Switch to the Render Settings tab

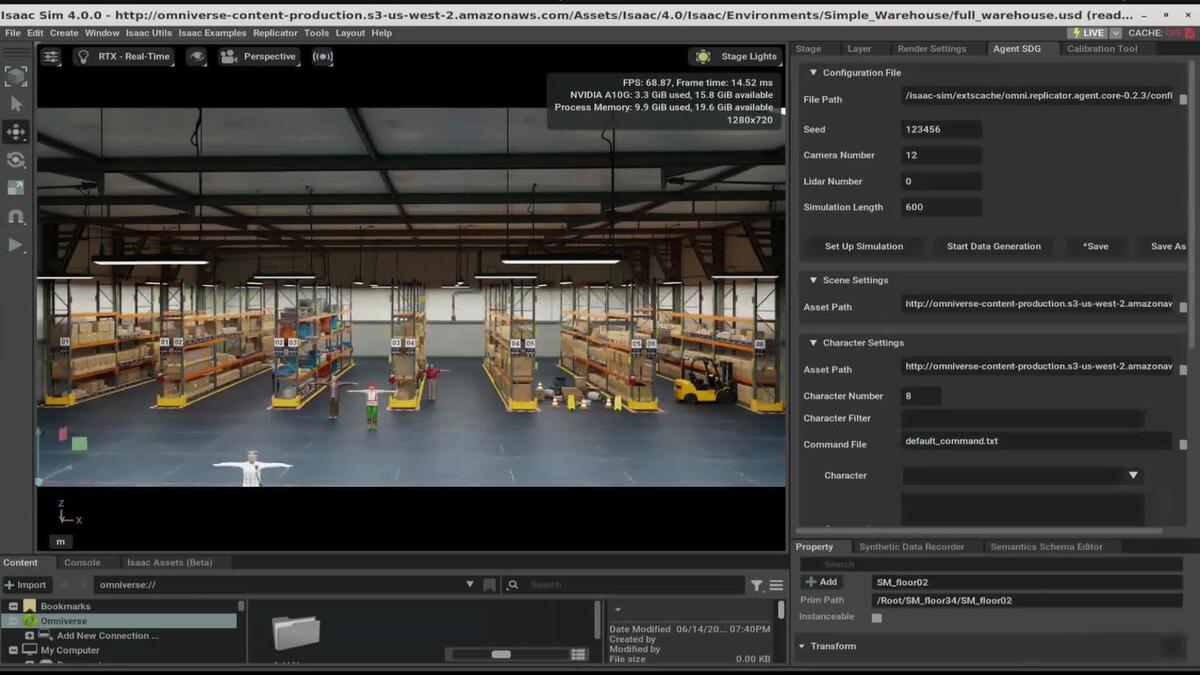931,49
